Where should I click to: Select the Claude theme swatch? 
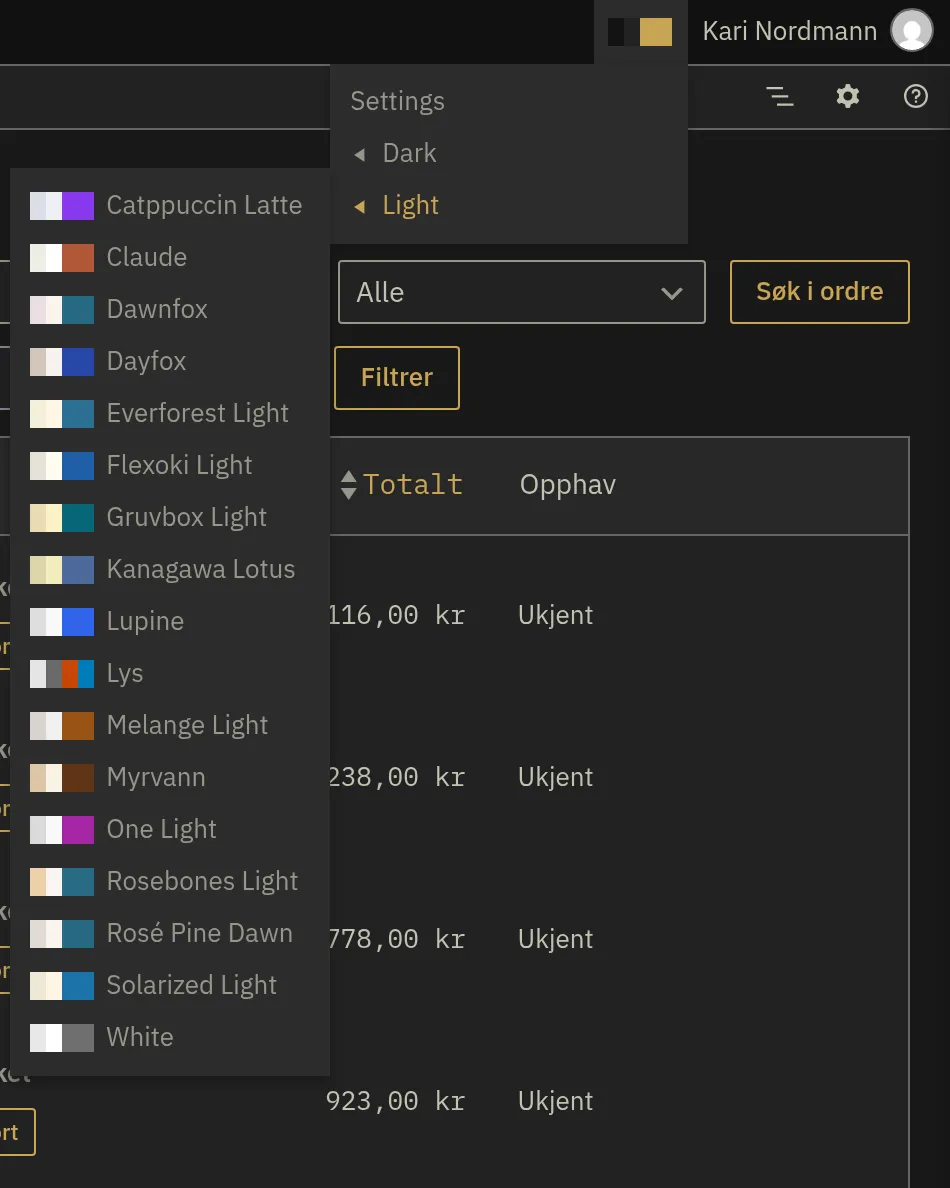pos(62,258)
